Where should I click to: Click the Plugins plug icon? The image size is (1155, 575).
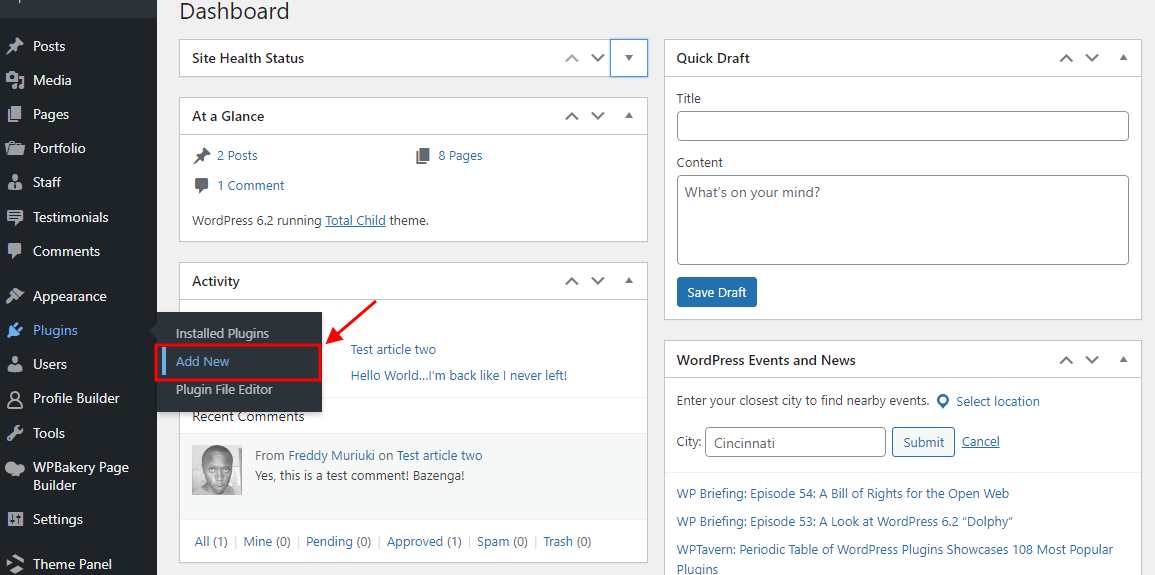[x=15, y=330]
